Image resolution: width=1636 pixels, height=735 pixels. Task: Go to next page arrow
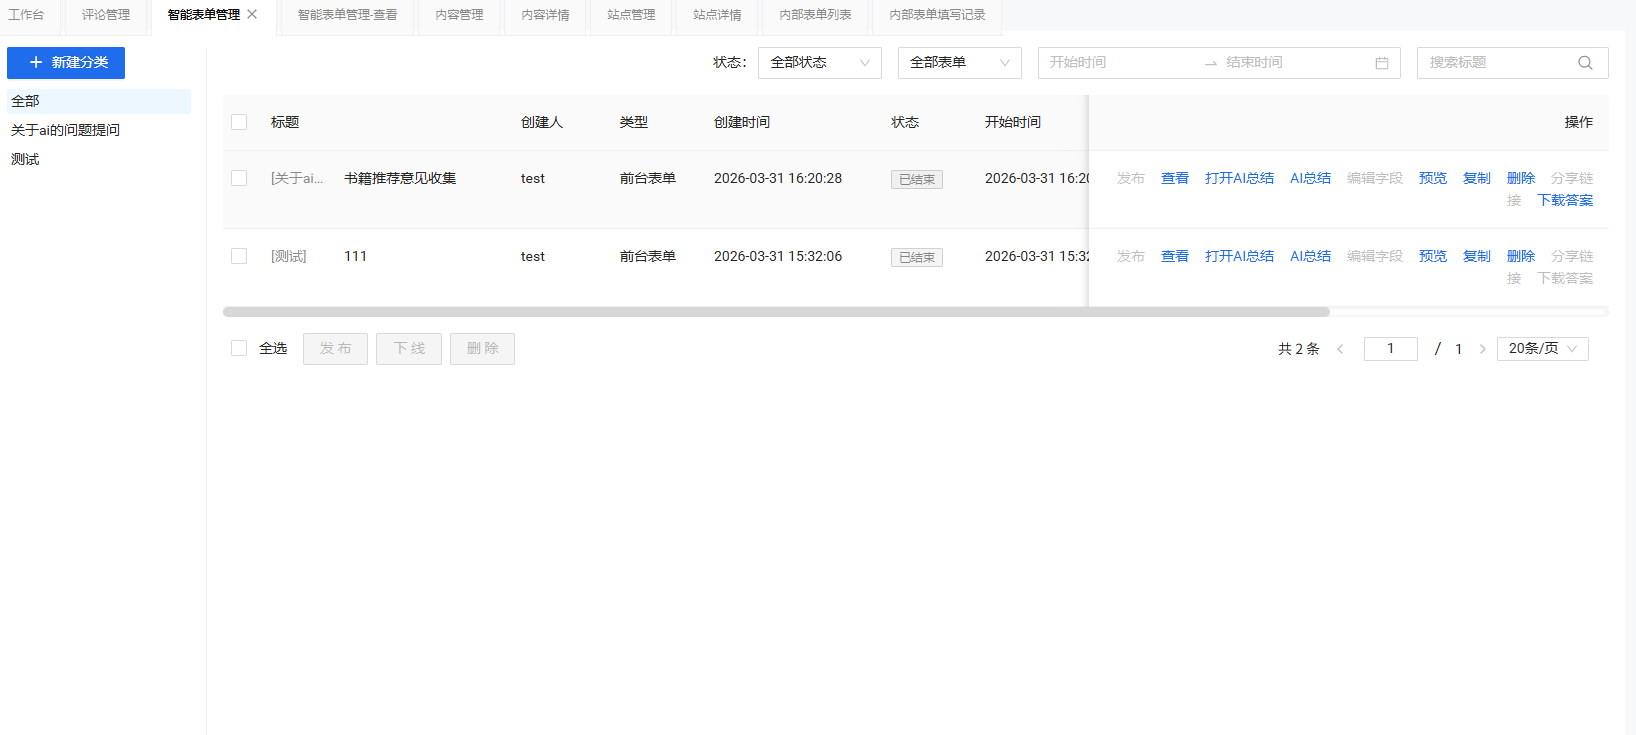click(x=1482, y=349)
